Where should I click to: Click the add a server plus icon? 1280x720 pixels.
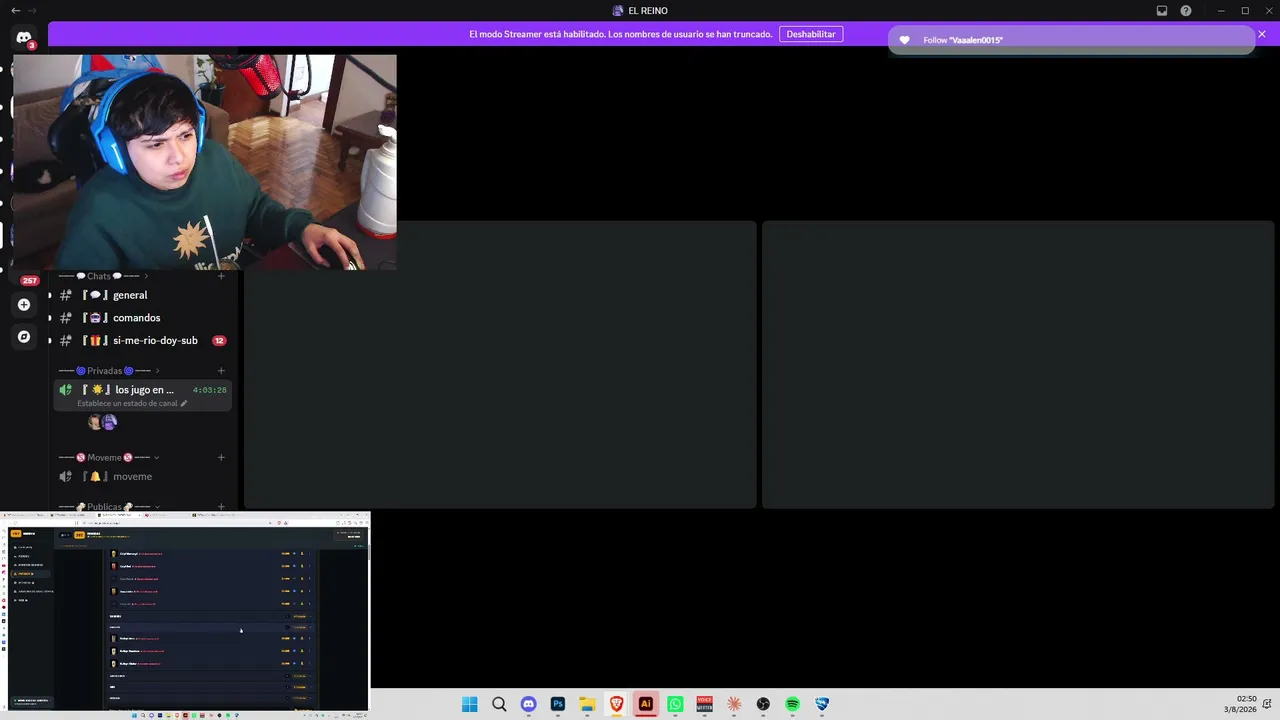point(24,304)
